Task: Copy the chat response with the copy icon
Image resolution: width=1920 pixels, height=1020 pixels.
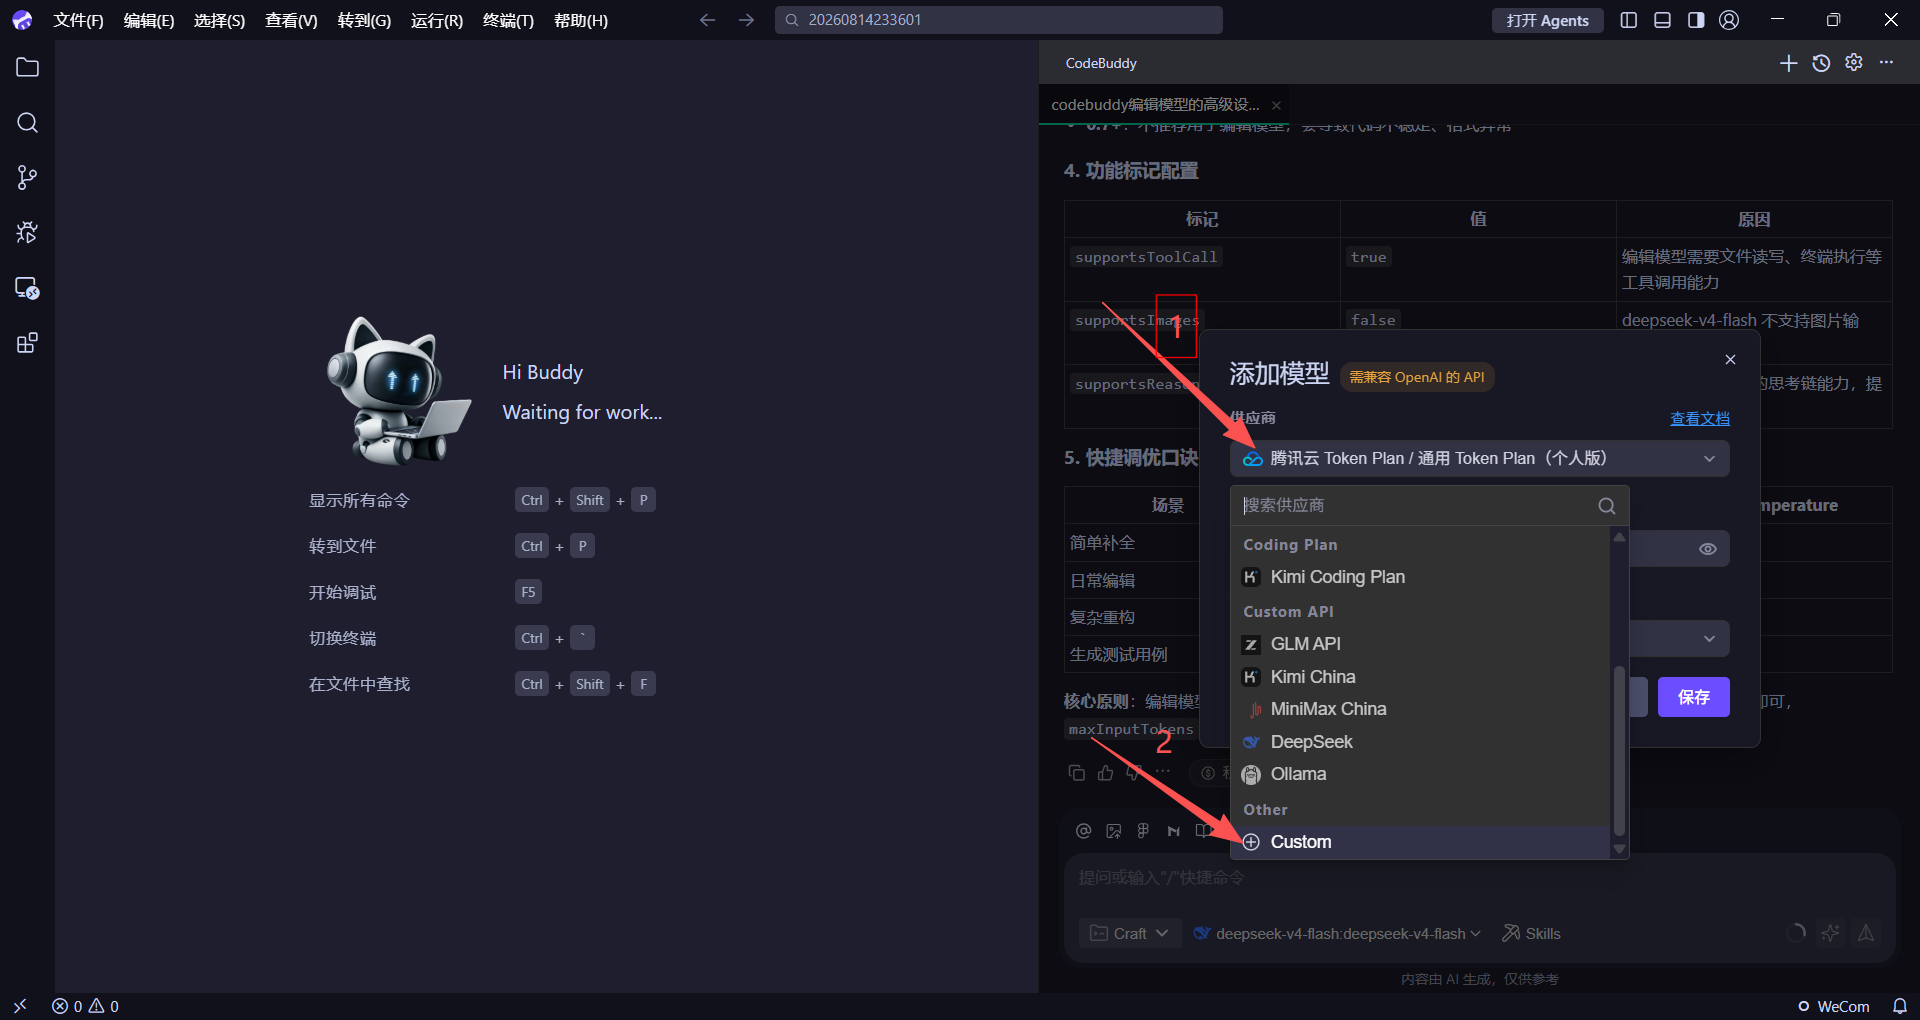Action: click(x=1077, y=773)
